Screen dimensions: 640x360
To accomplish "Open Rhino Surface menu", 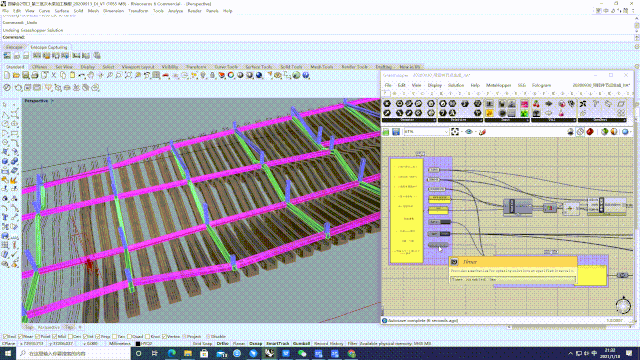I will pyautogui.click(x=62, y=11).
